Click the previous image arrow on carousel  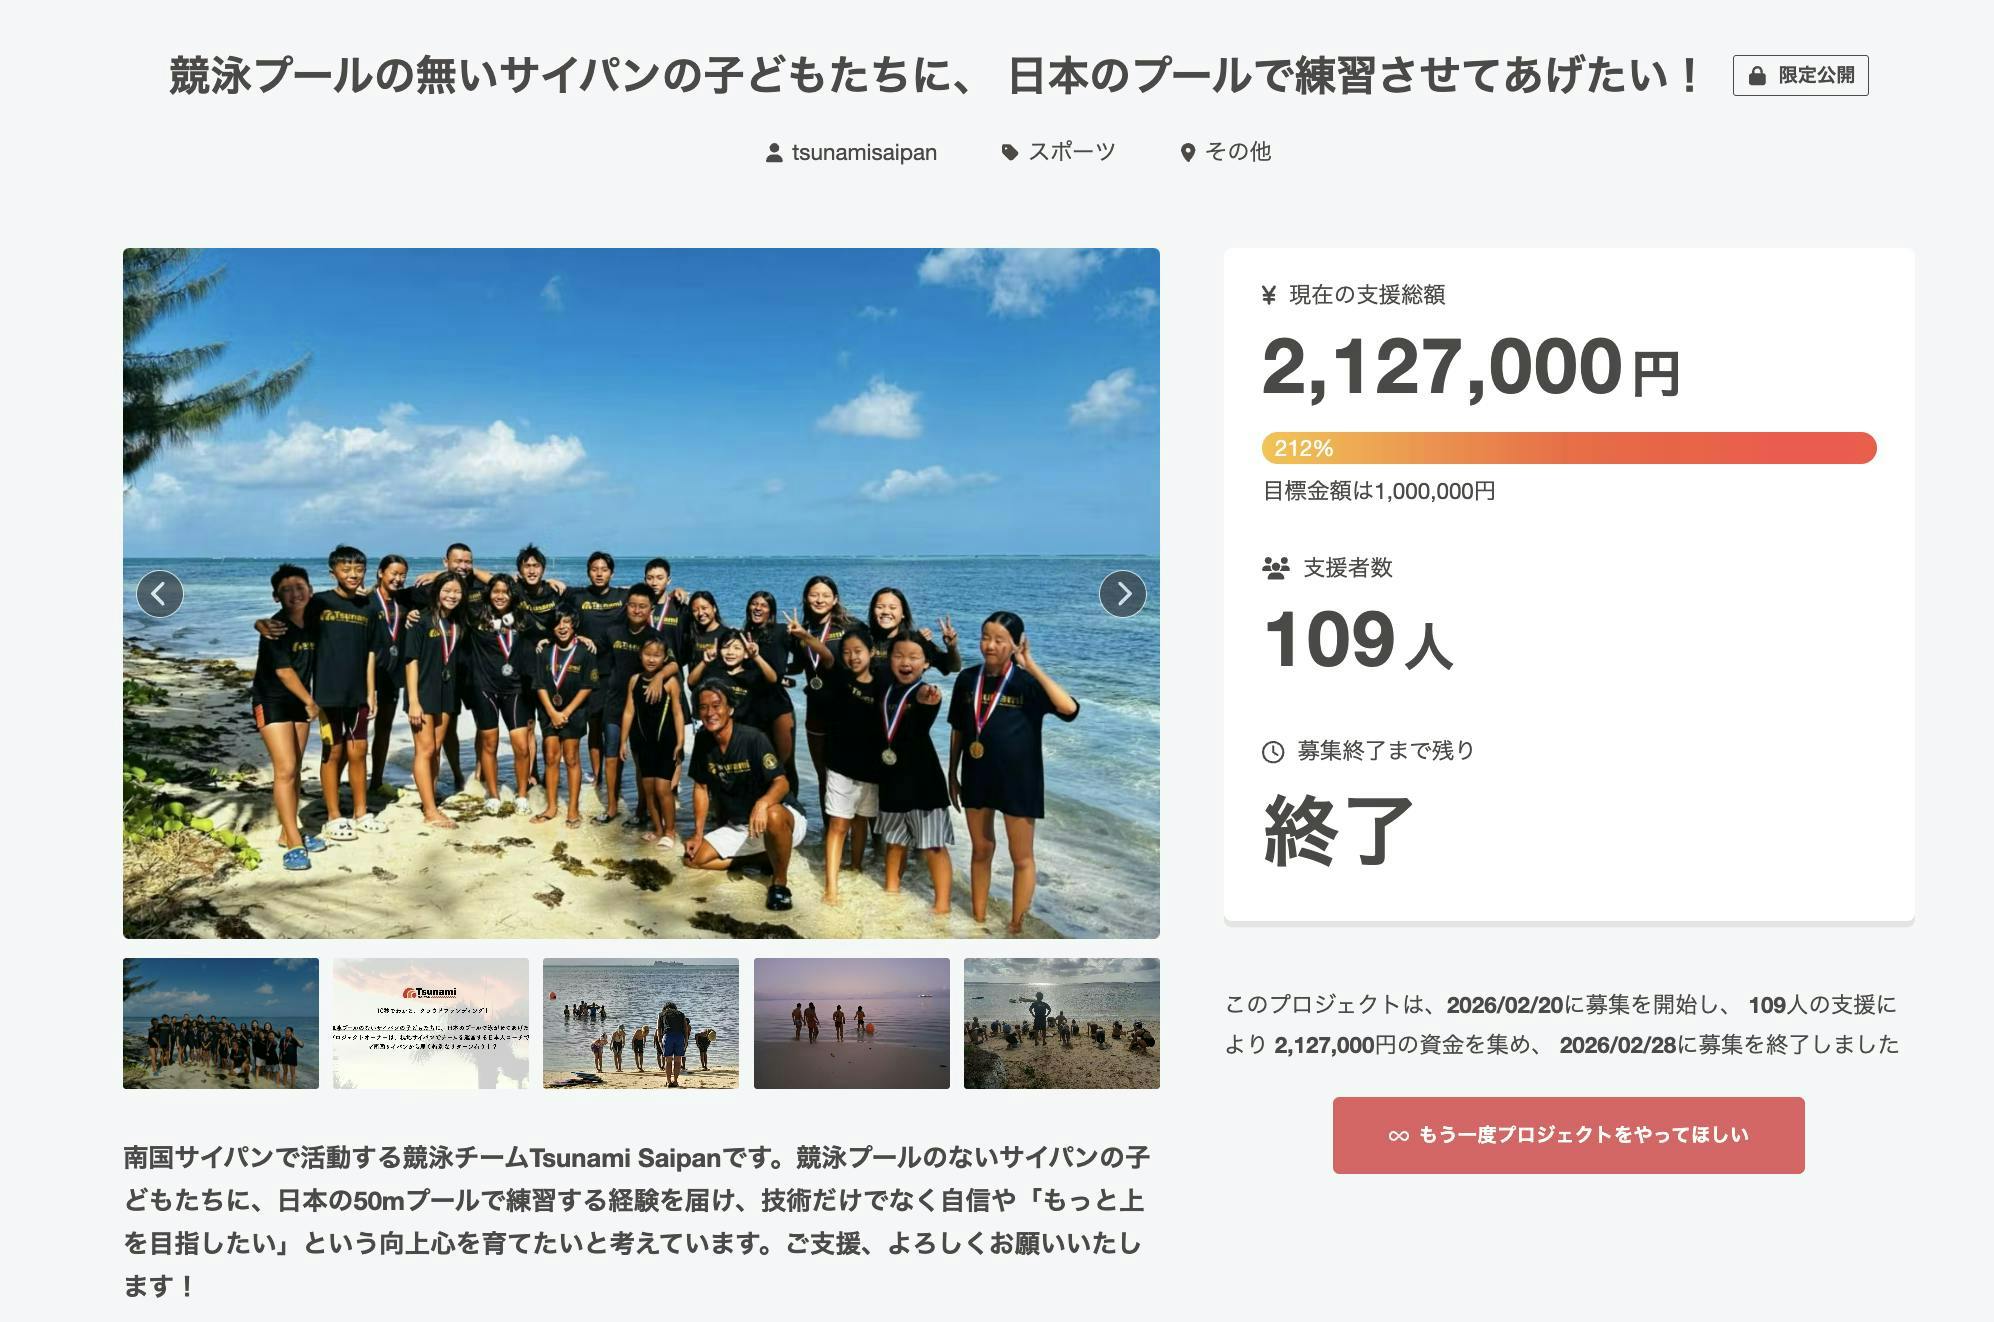160,594
